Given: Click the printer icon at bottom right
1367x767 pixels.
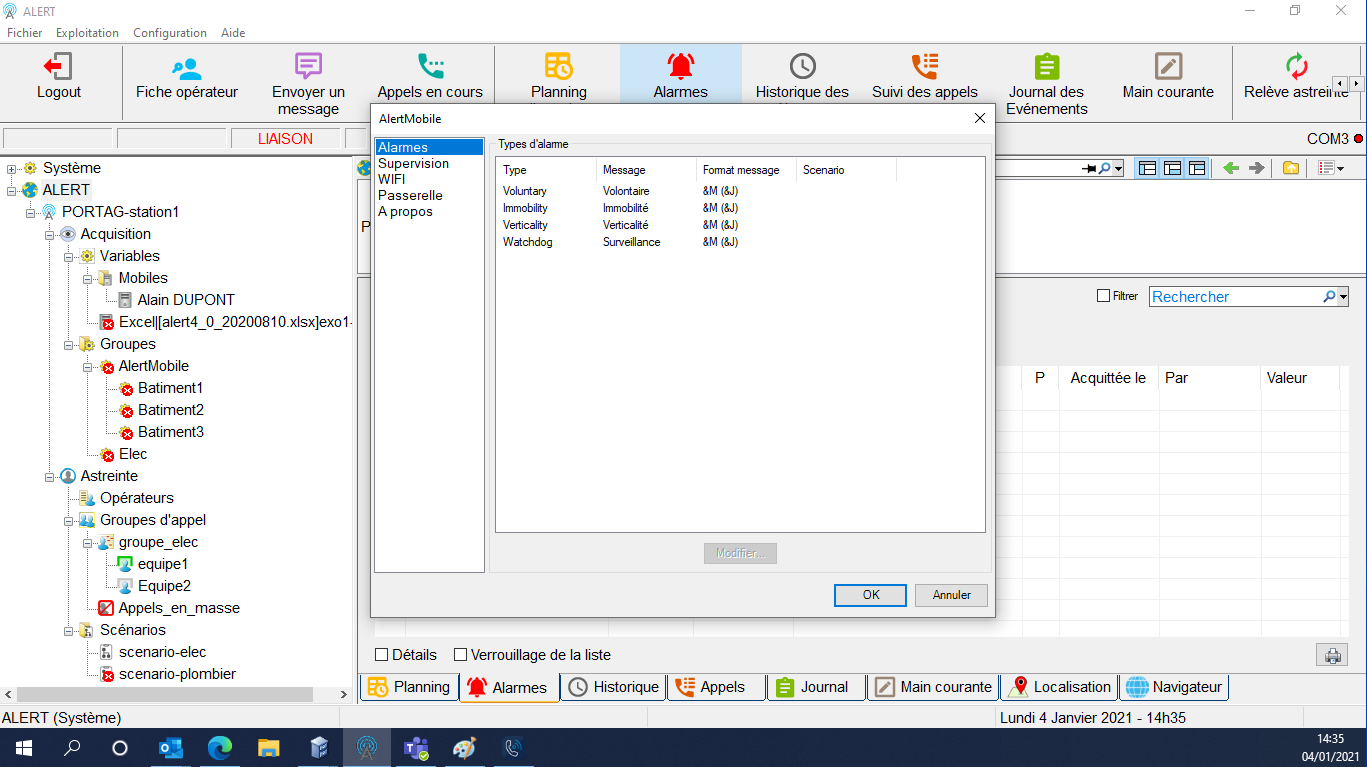Looking at the screenshot, I should 1332,656.
